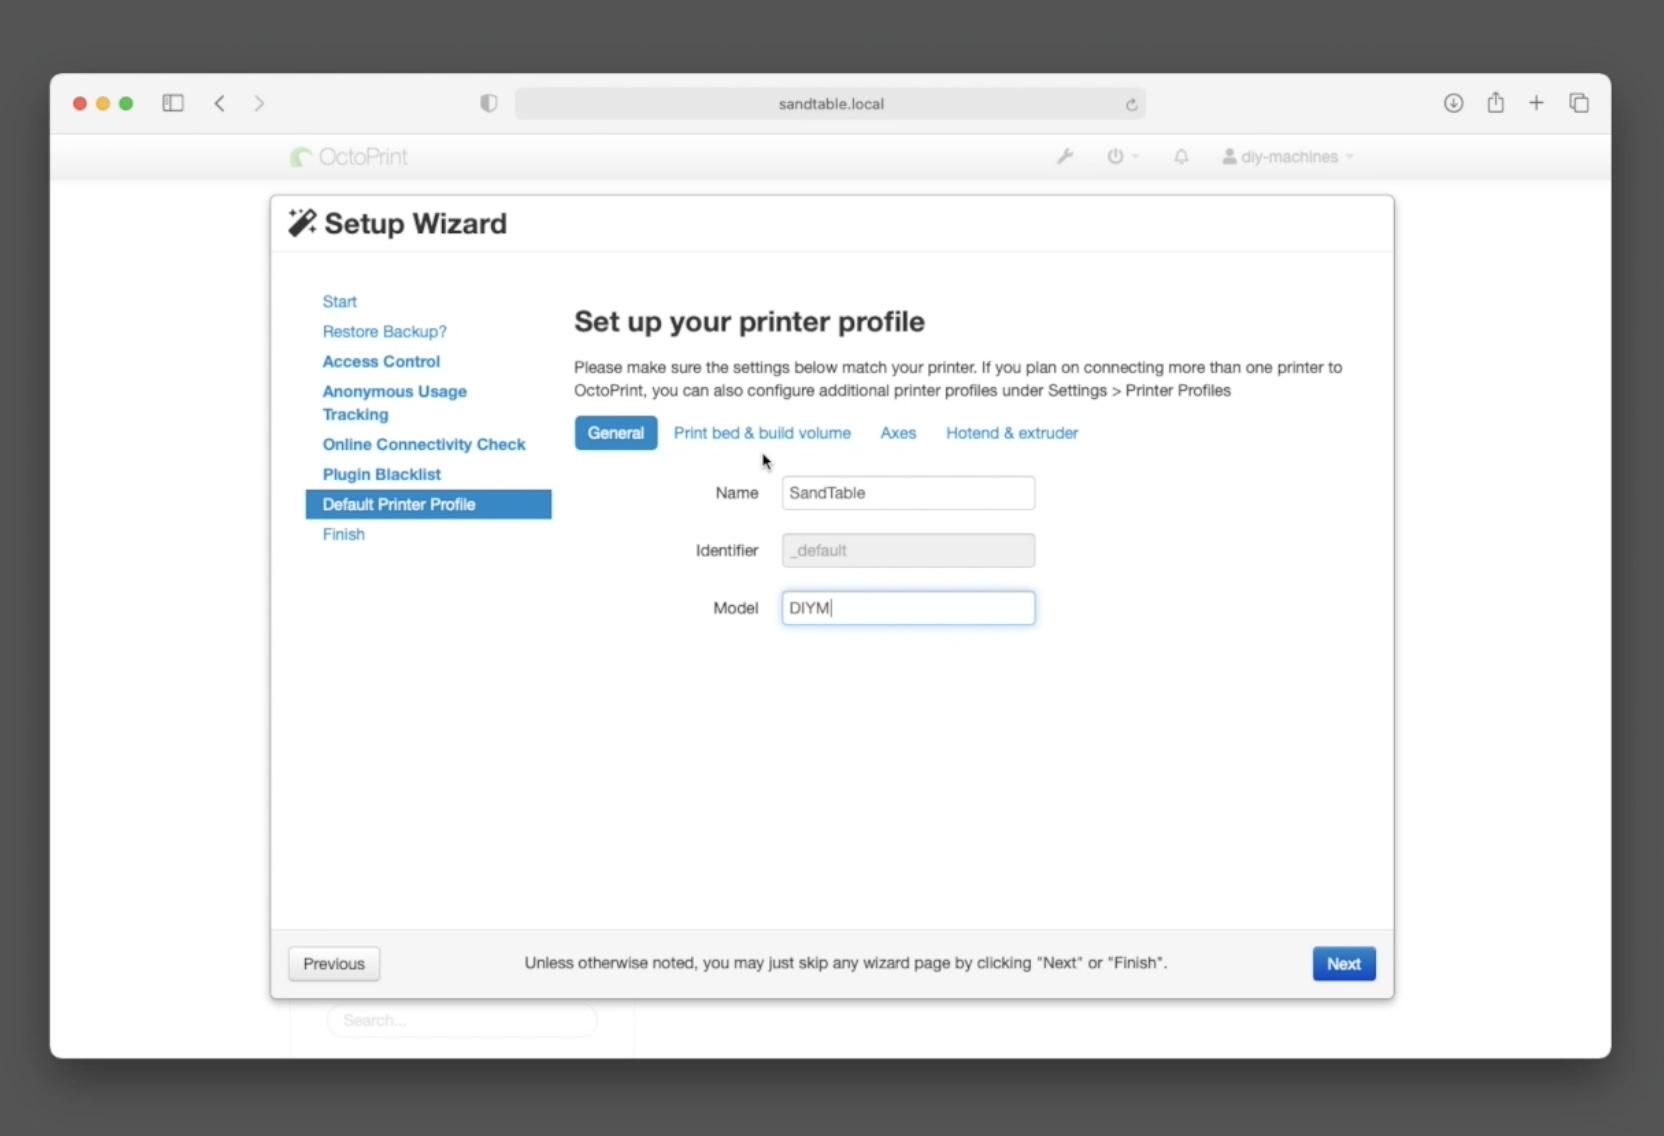
Task: Open Anonymous Usage Tracking step
Action: point(395,403)
